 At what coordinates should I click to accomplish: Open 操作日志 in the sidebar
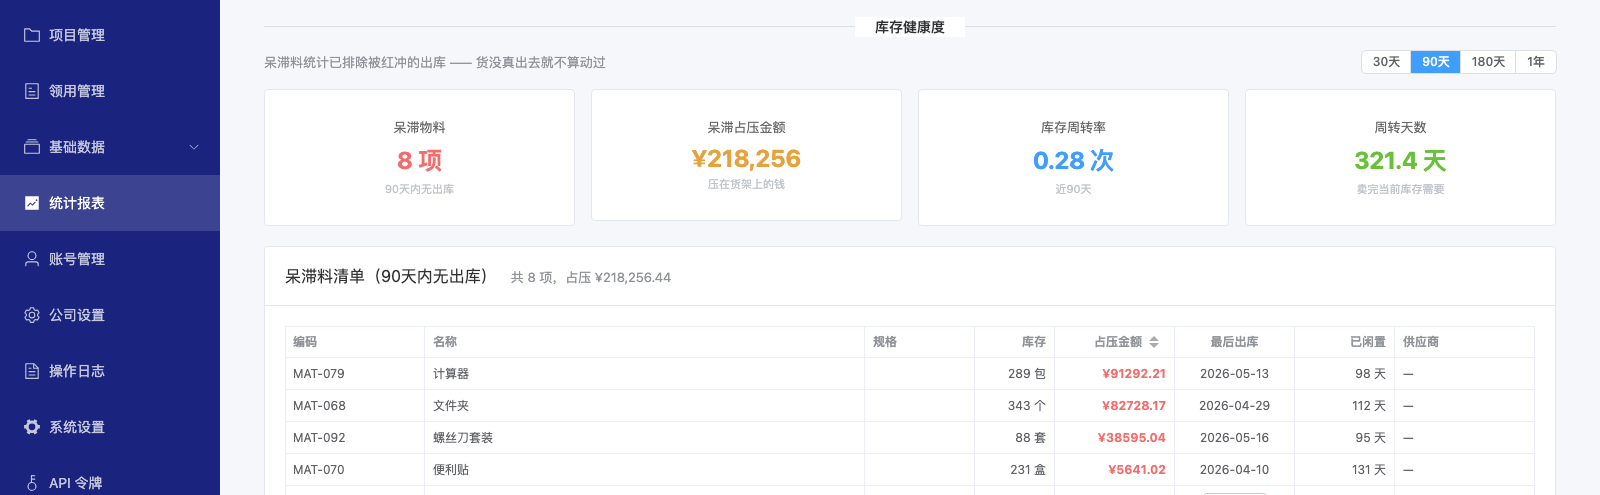(110, 371)
